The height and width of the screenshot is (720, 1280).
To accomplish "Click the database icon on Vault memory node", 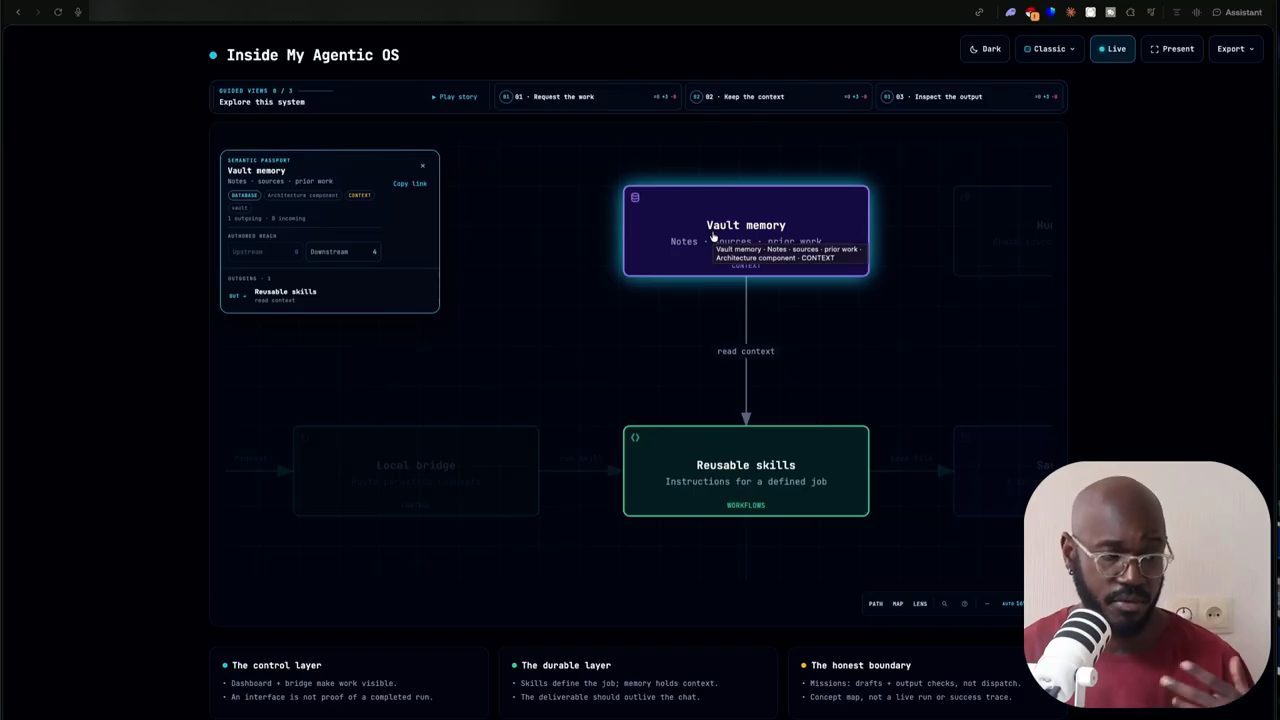I will point(635,198).
